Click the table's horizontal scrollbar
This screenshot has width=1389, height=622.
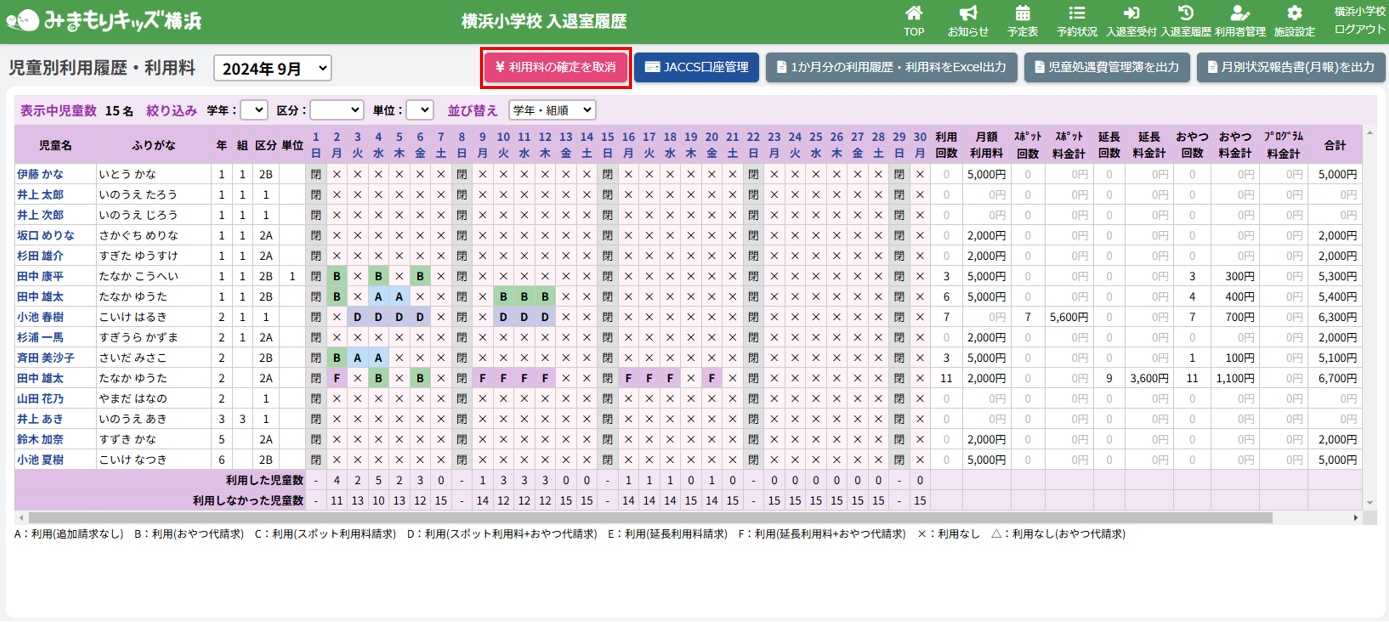(640, 518)
